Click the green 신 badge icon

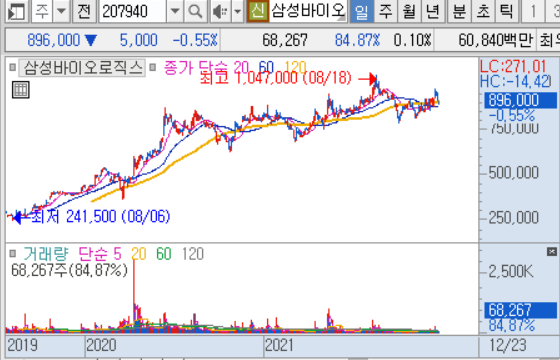click(x=257, y=11)
